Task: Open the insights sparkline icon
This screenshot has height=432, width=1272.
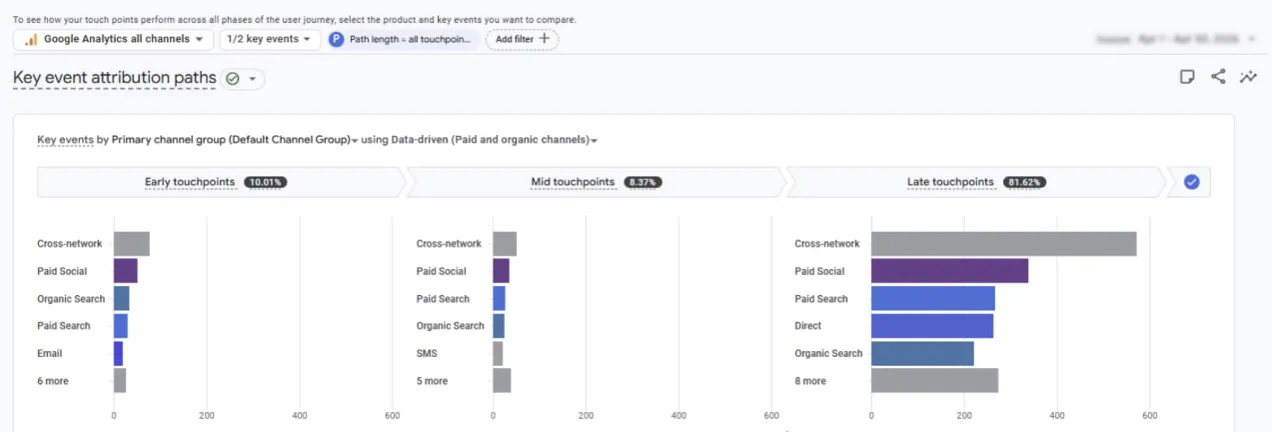Action: (1248, 77)
